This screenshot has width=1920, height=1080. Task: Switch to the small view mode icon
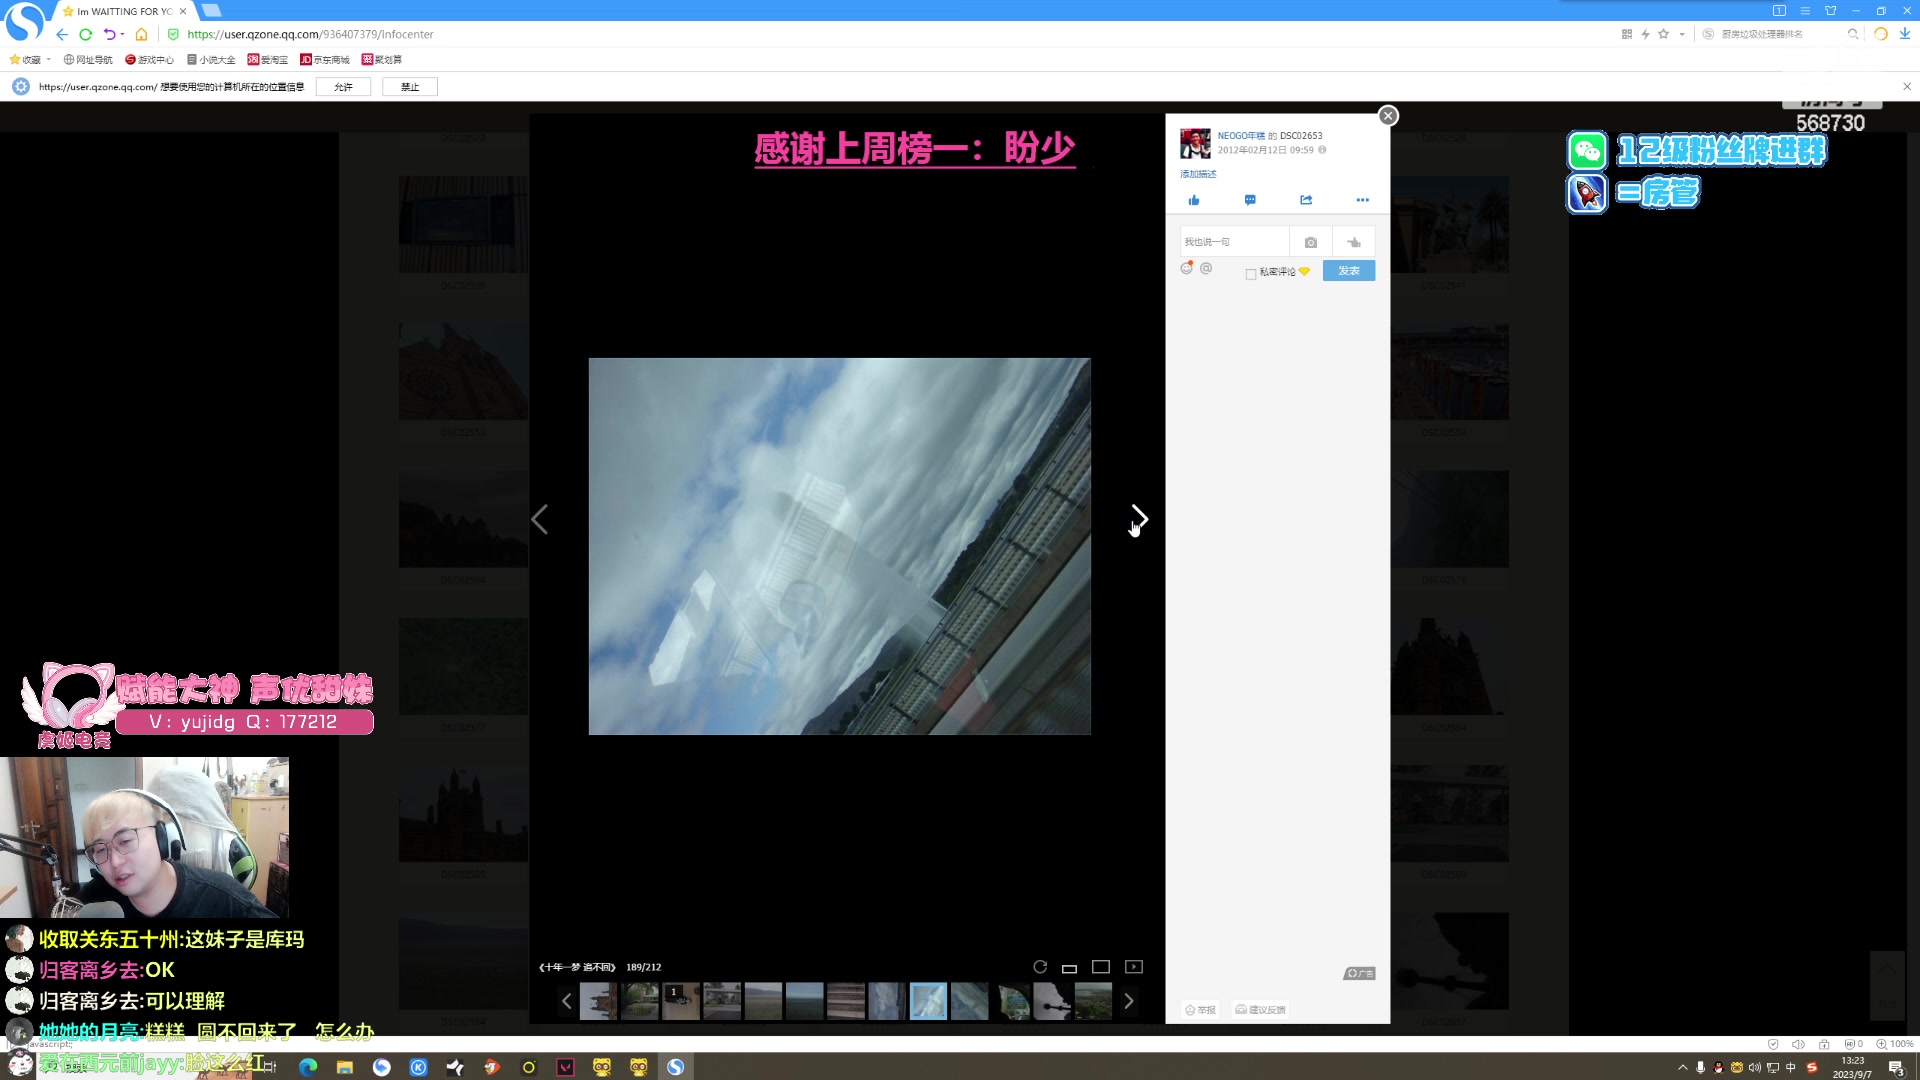[1069, 968]
